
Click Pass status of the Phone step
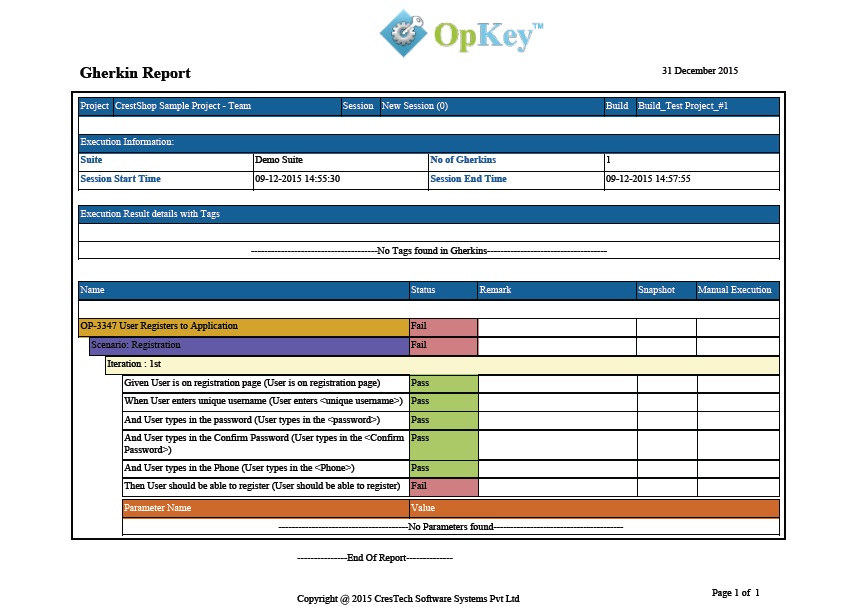pyautogui.click(x=444, y=468)
